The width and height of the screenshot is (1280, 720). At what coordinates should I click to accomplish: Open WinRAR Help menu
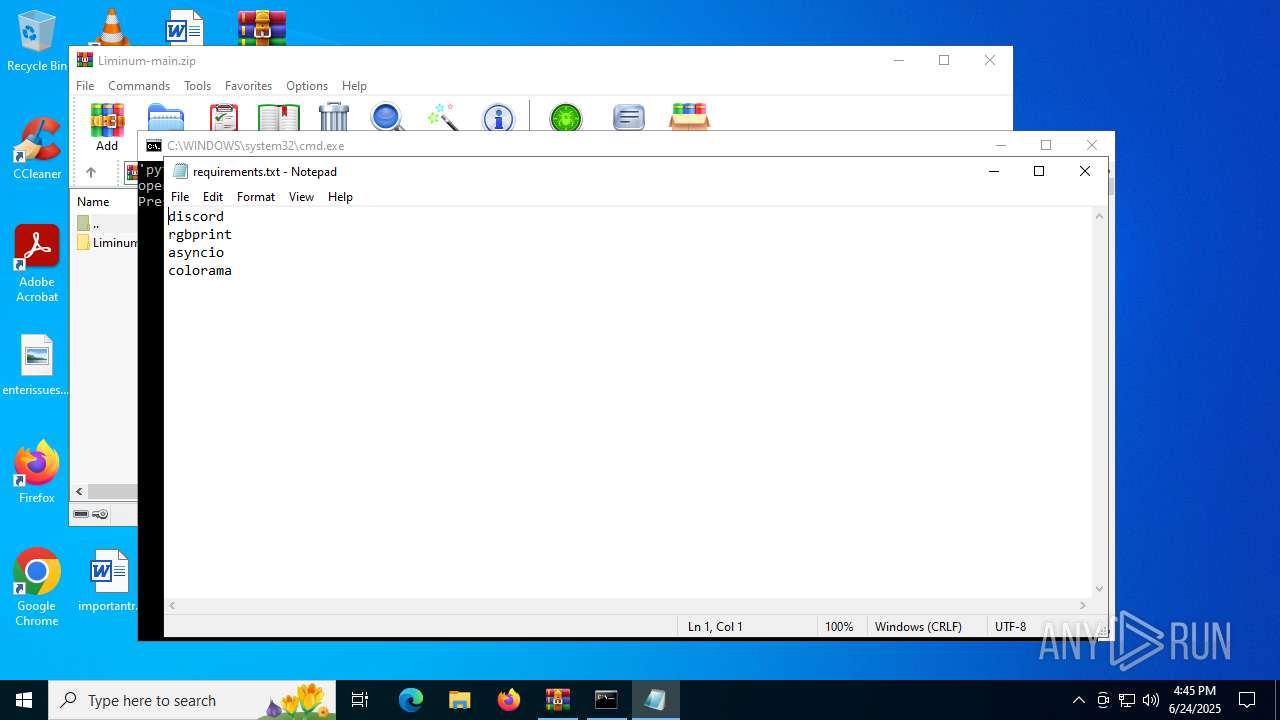point(354,86)
